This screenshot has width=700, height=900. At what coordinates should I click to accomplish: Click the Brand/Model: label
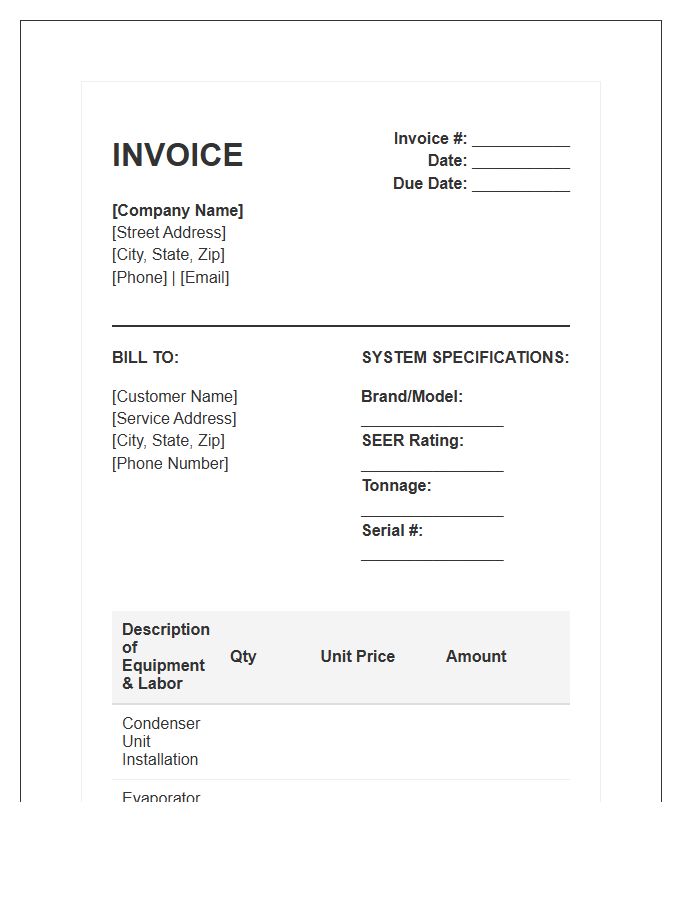(412, 397)
